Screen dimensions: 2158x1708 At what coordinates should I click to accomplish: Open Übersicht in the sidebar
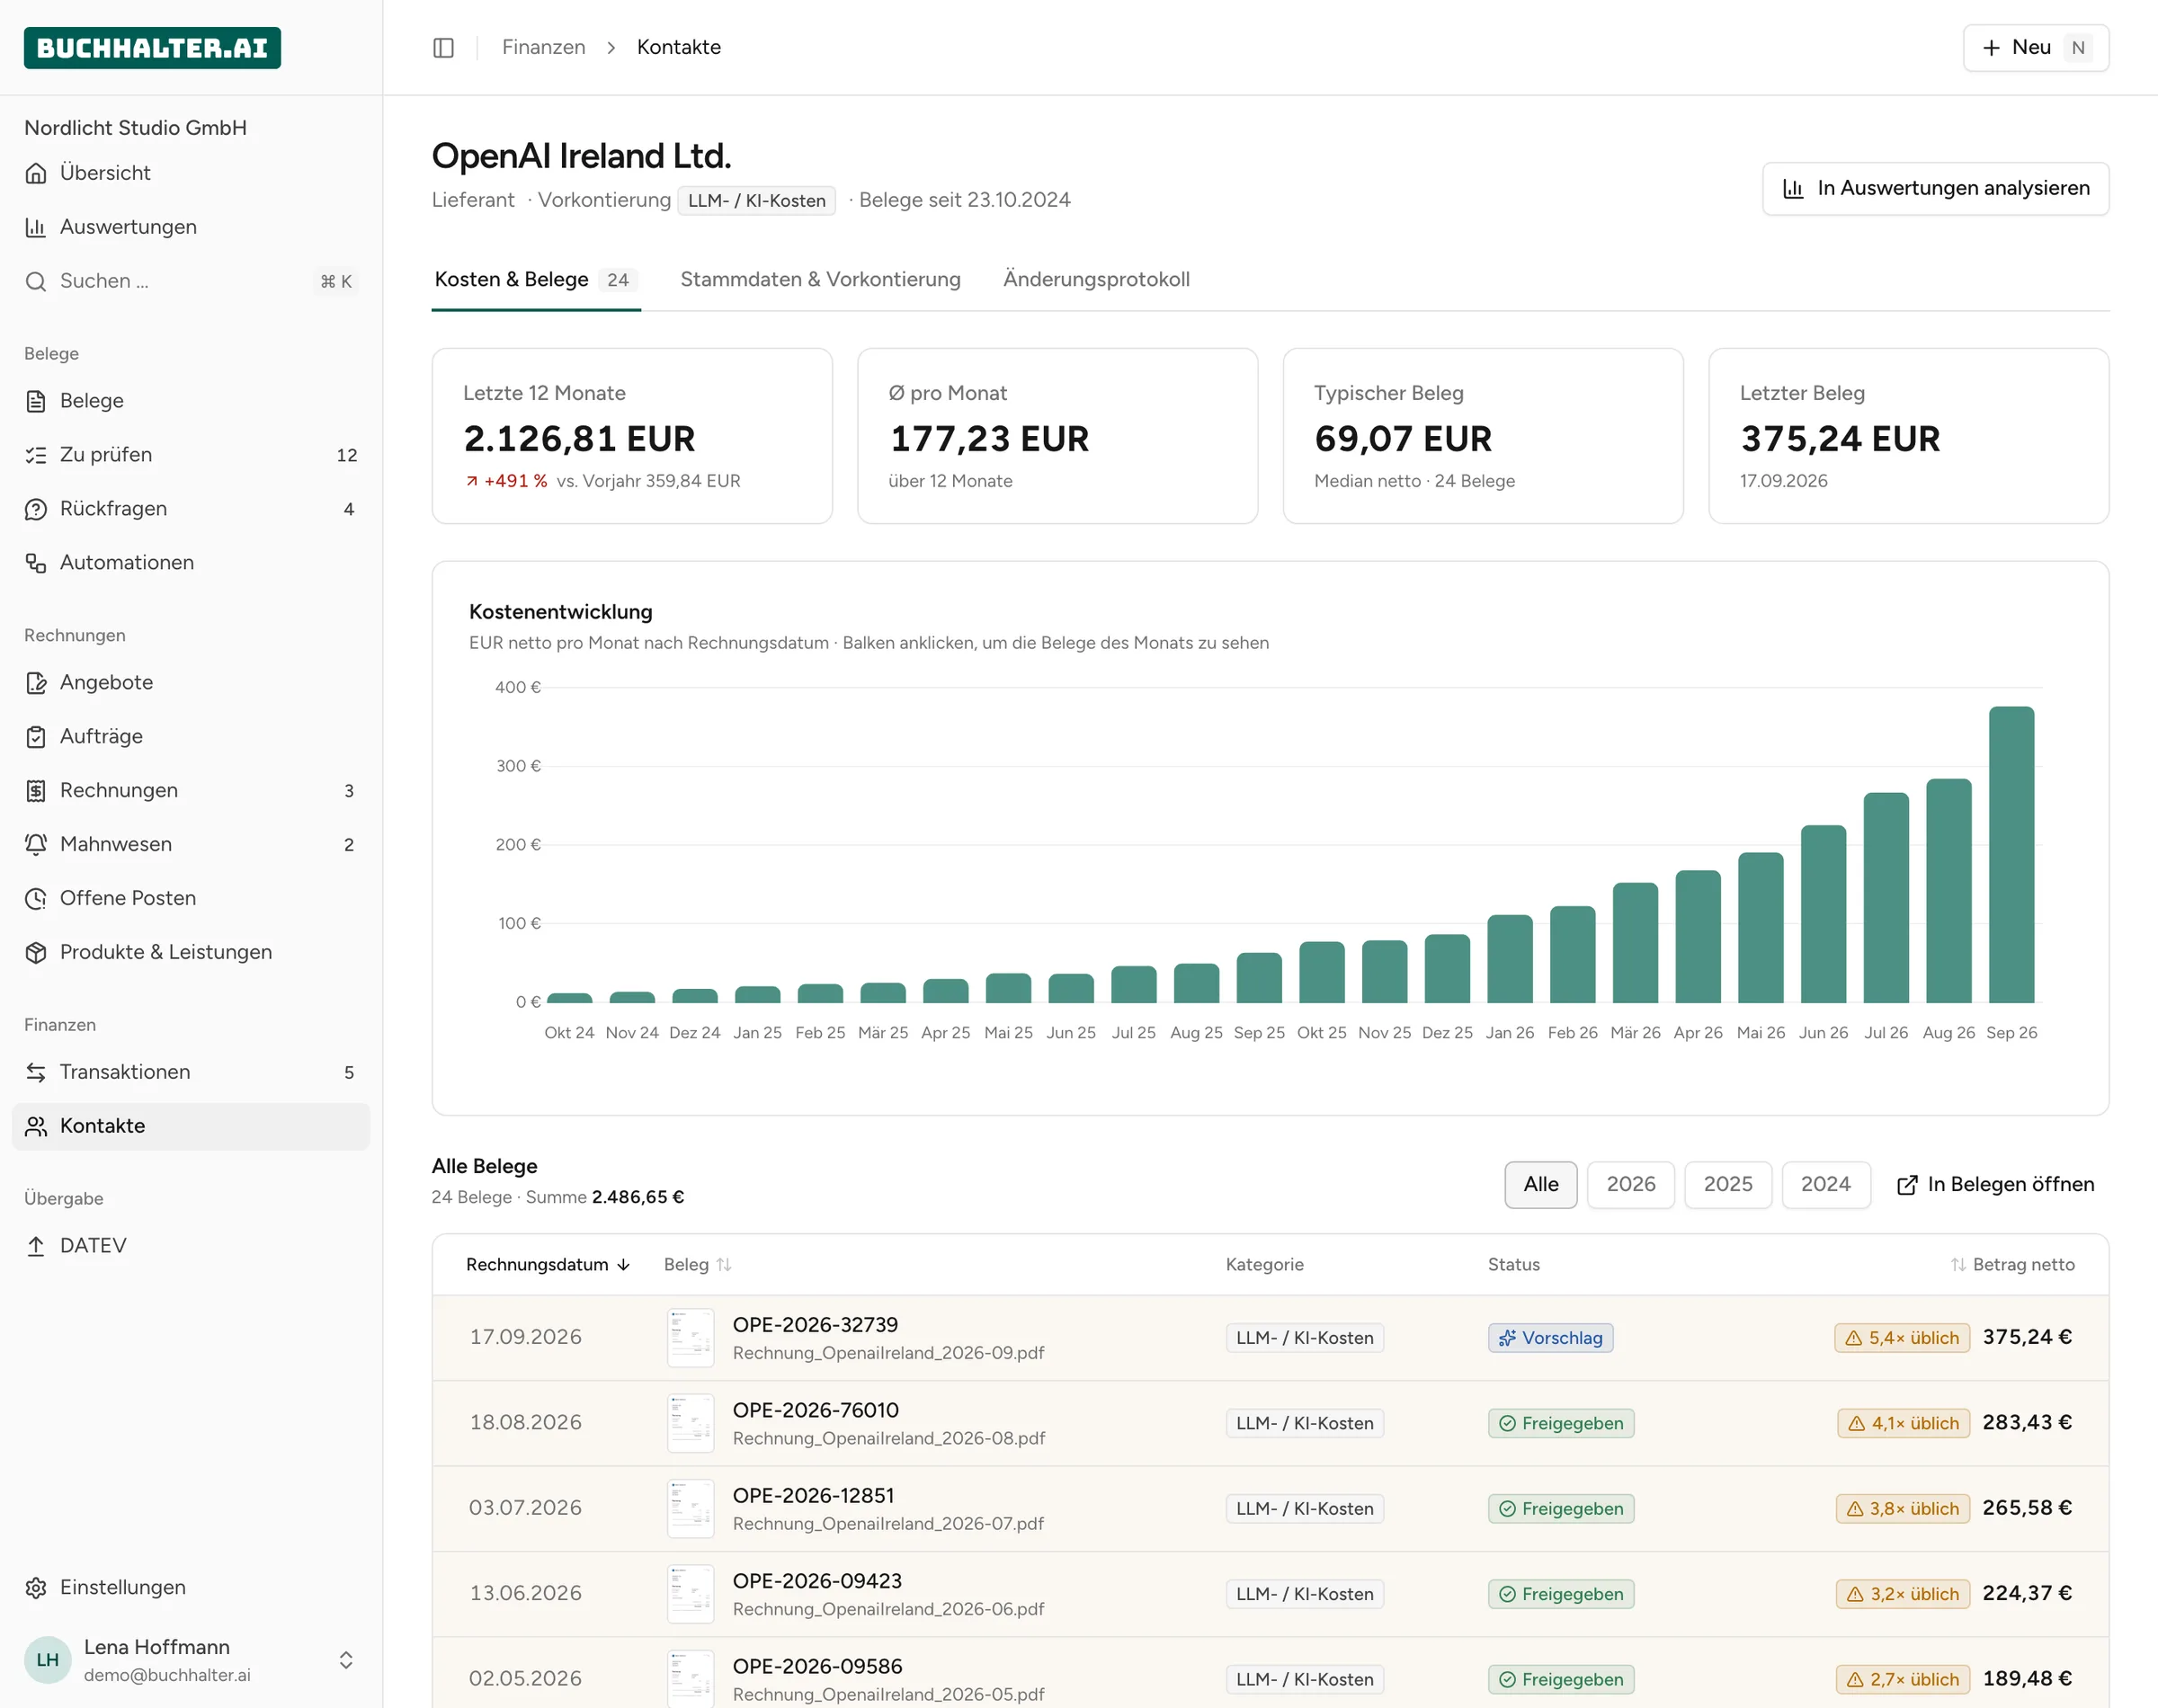(x=190, y=173)
